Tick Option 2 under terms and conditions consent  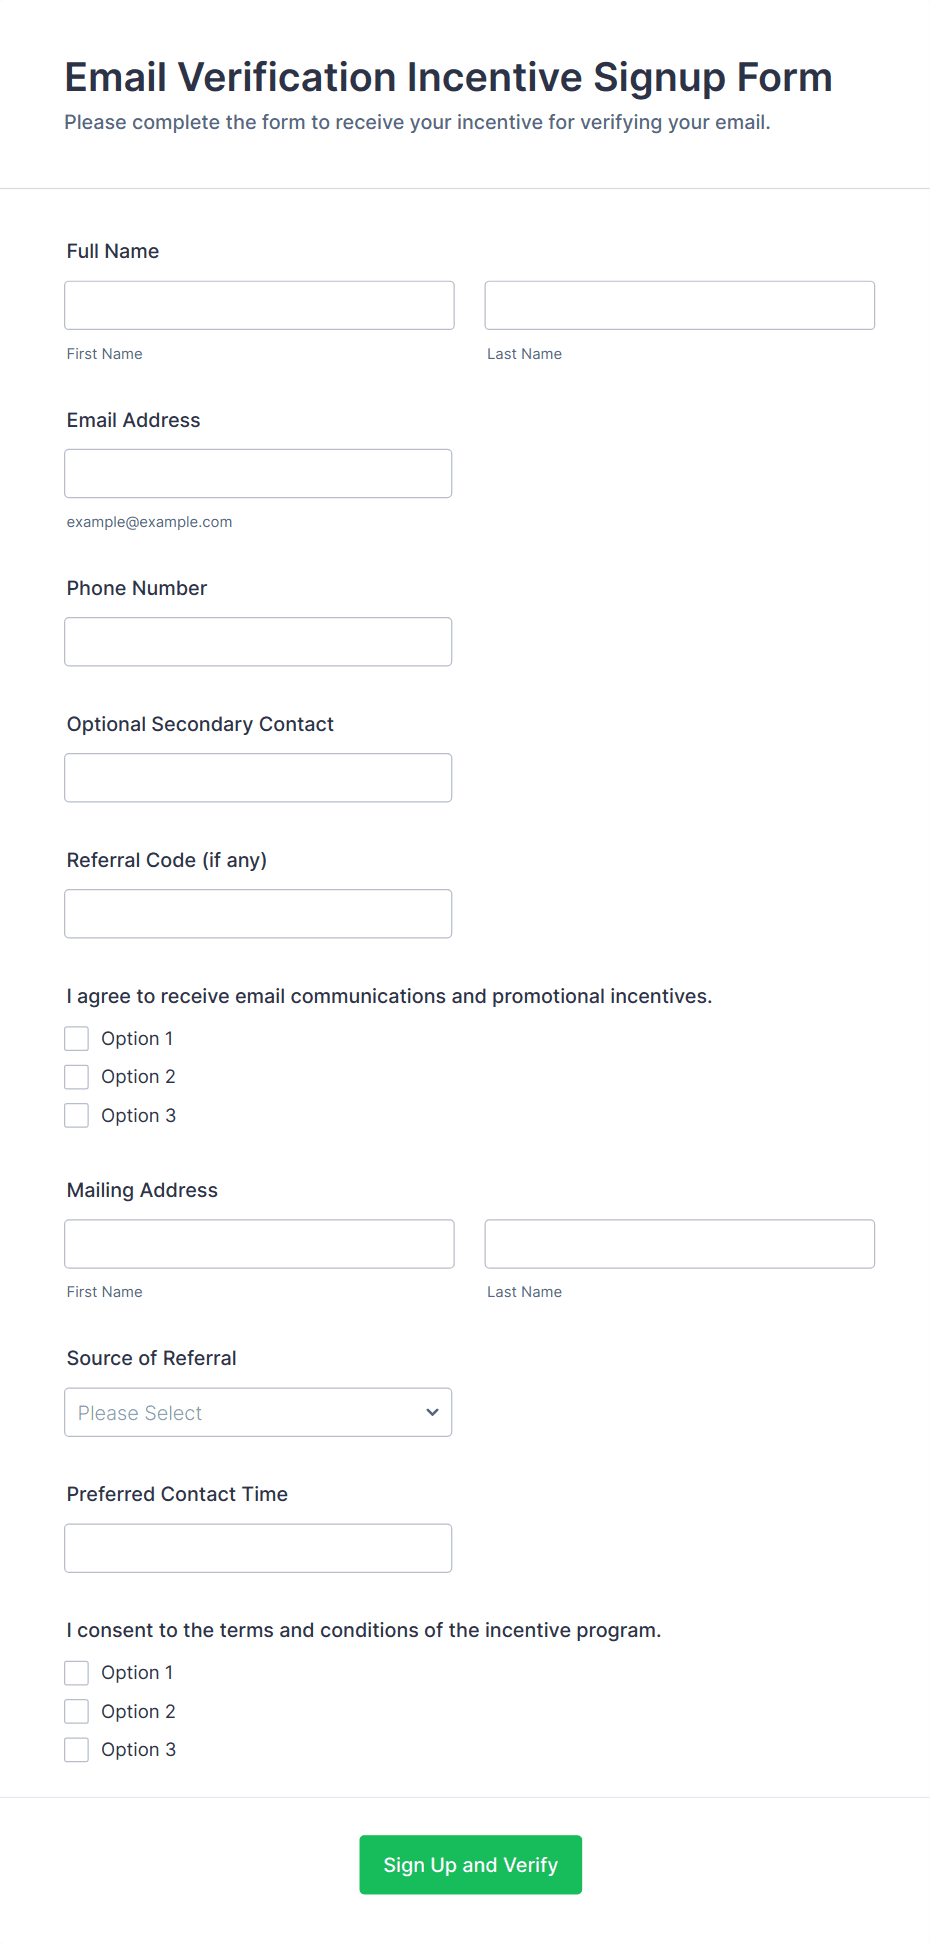point(77,1711)
